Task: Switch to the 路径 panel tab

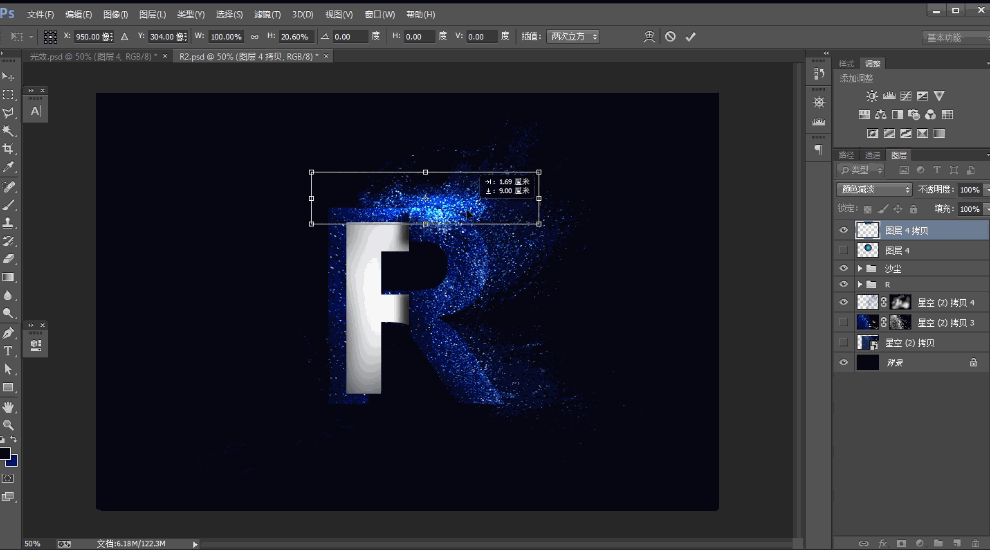Action: 847,155
